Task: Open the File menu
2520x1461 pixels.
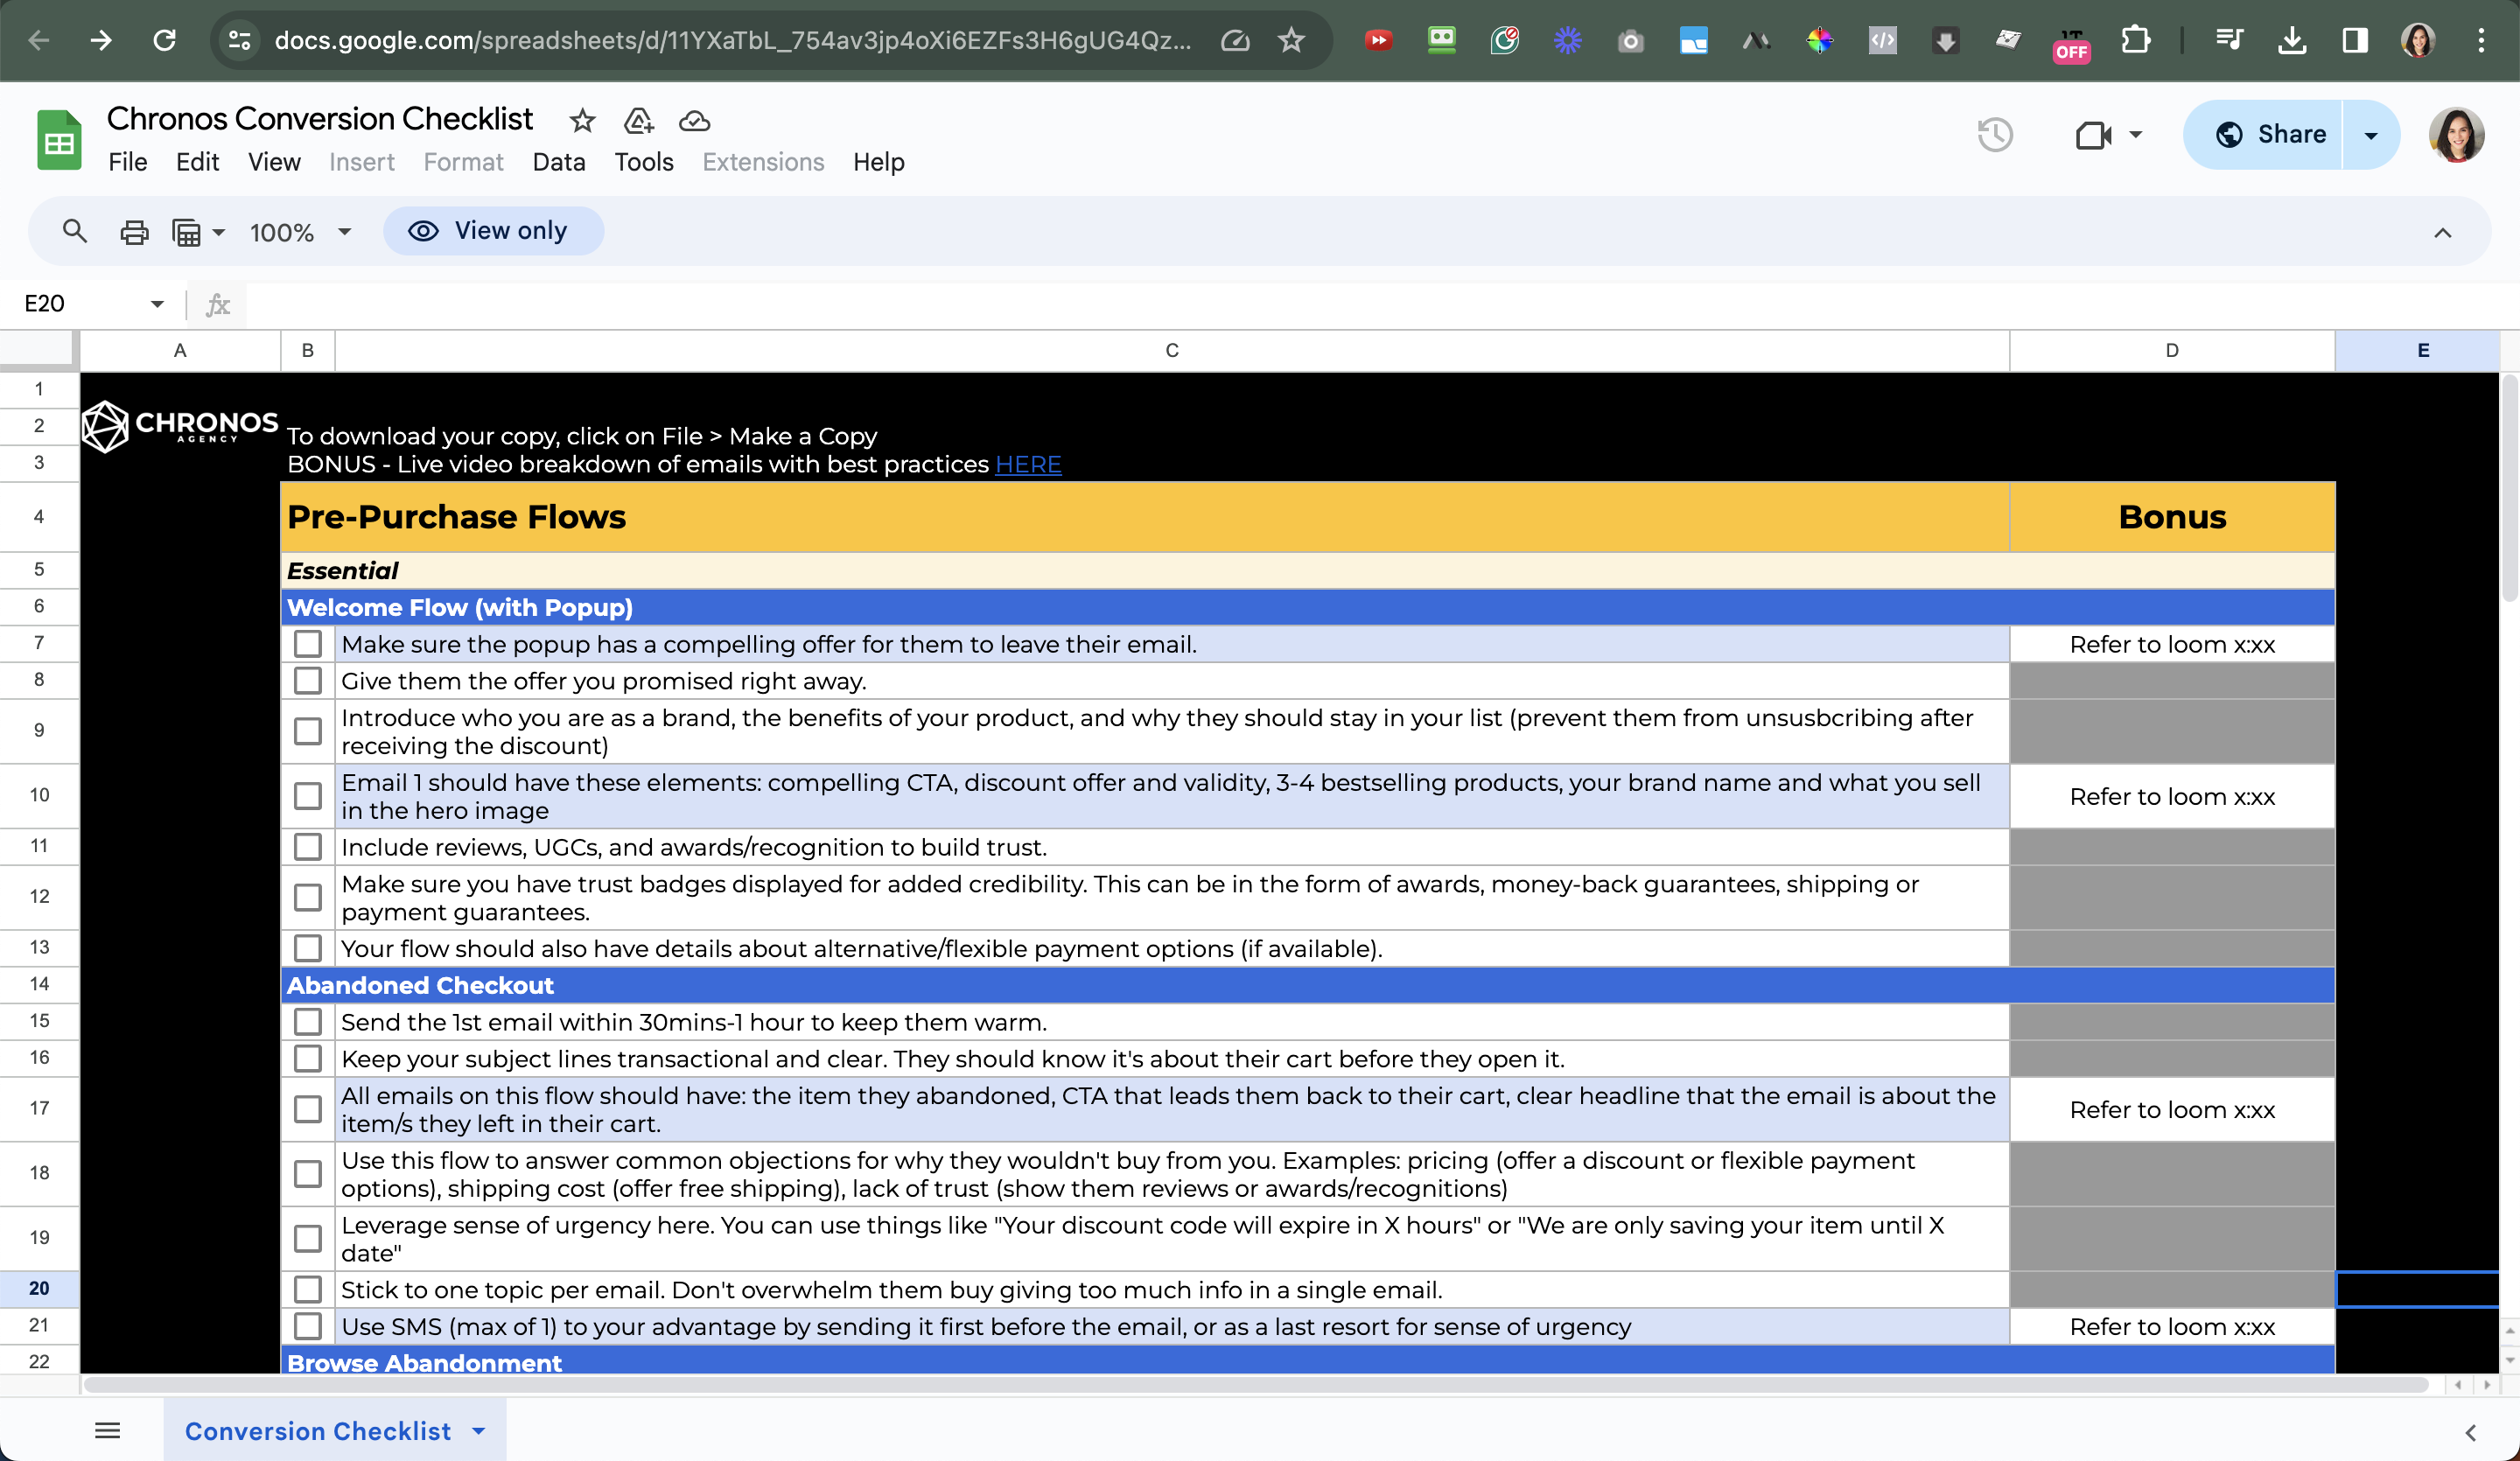Action: 127,162
